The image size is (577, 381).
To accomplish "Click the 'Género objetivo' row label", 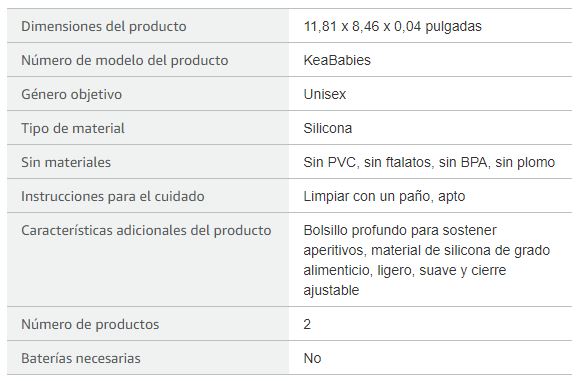I will (x=71, y=95).
